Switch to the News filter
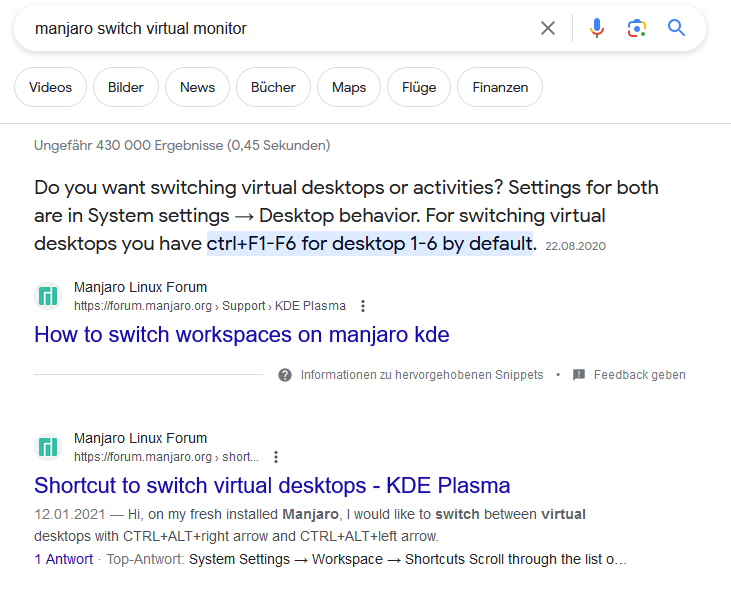Image resolution: width=731 pixels, height=593 pixels. pyautogui.click(x=197, y=87)
